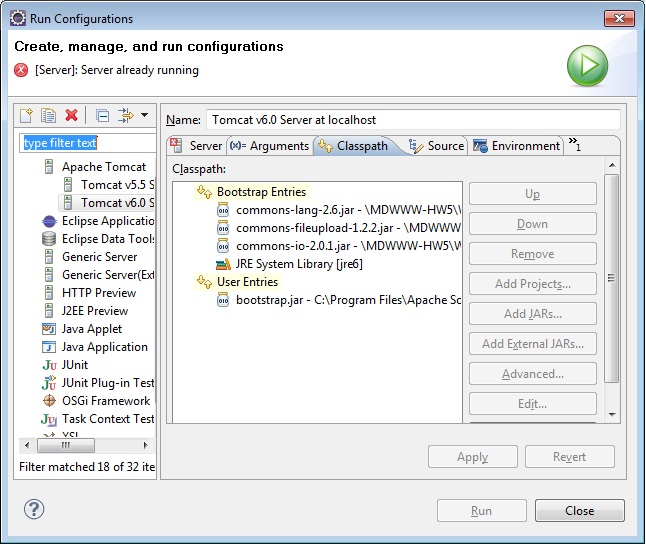
Task: Click the Add External JARs... button
Action: pyautogui.click(x=532, y=344)
